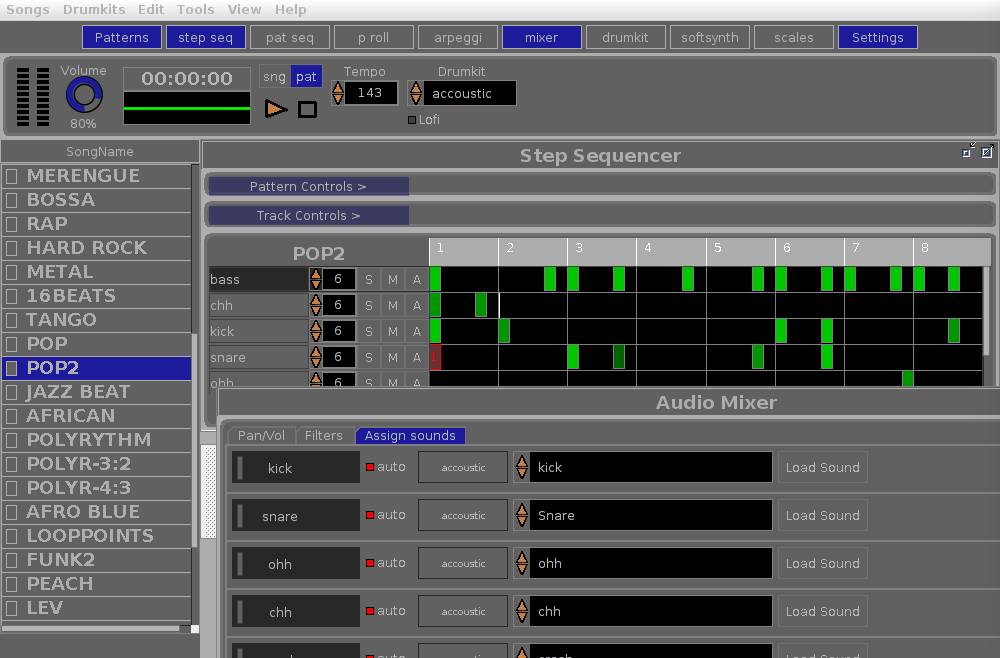Click the S button on the chh track

point(369,305)
